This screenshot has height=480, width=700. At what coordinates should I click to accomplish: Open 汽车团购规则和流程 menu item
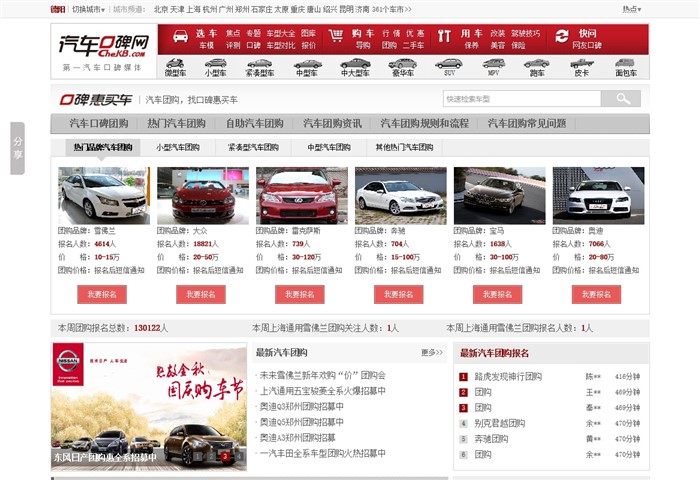pyautogui.click(x=425, y=124)
